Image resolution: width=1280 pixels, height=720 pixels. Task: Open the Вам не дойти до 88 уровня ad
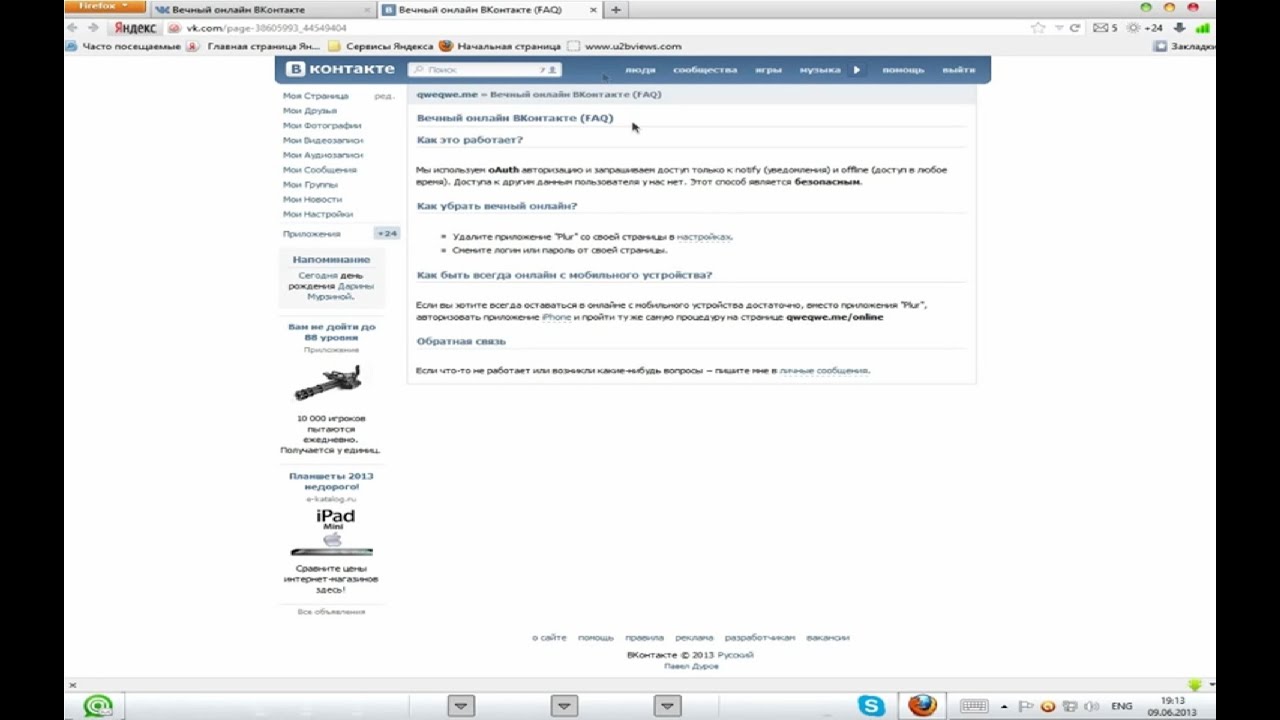332,332
